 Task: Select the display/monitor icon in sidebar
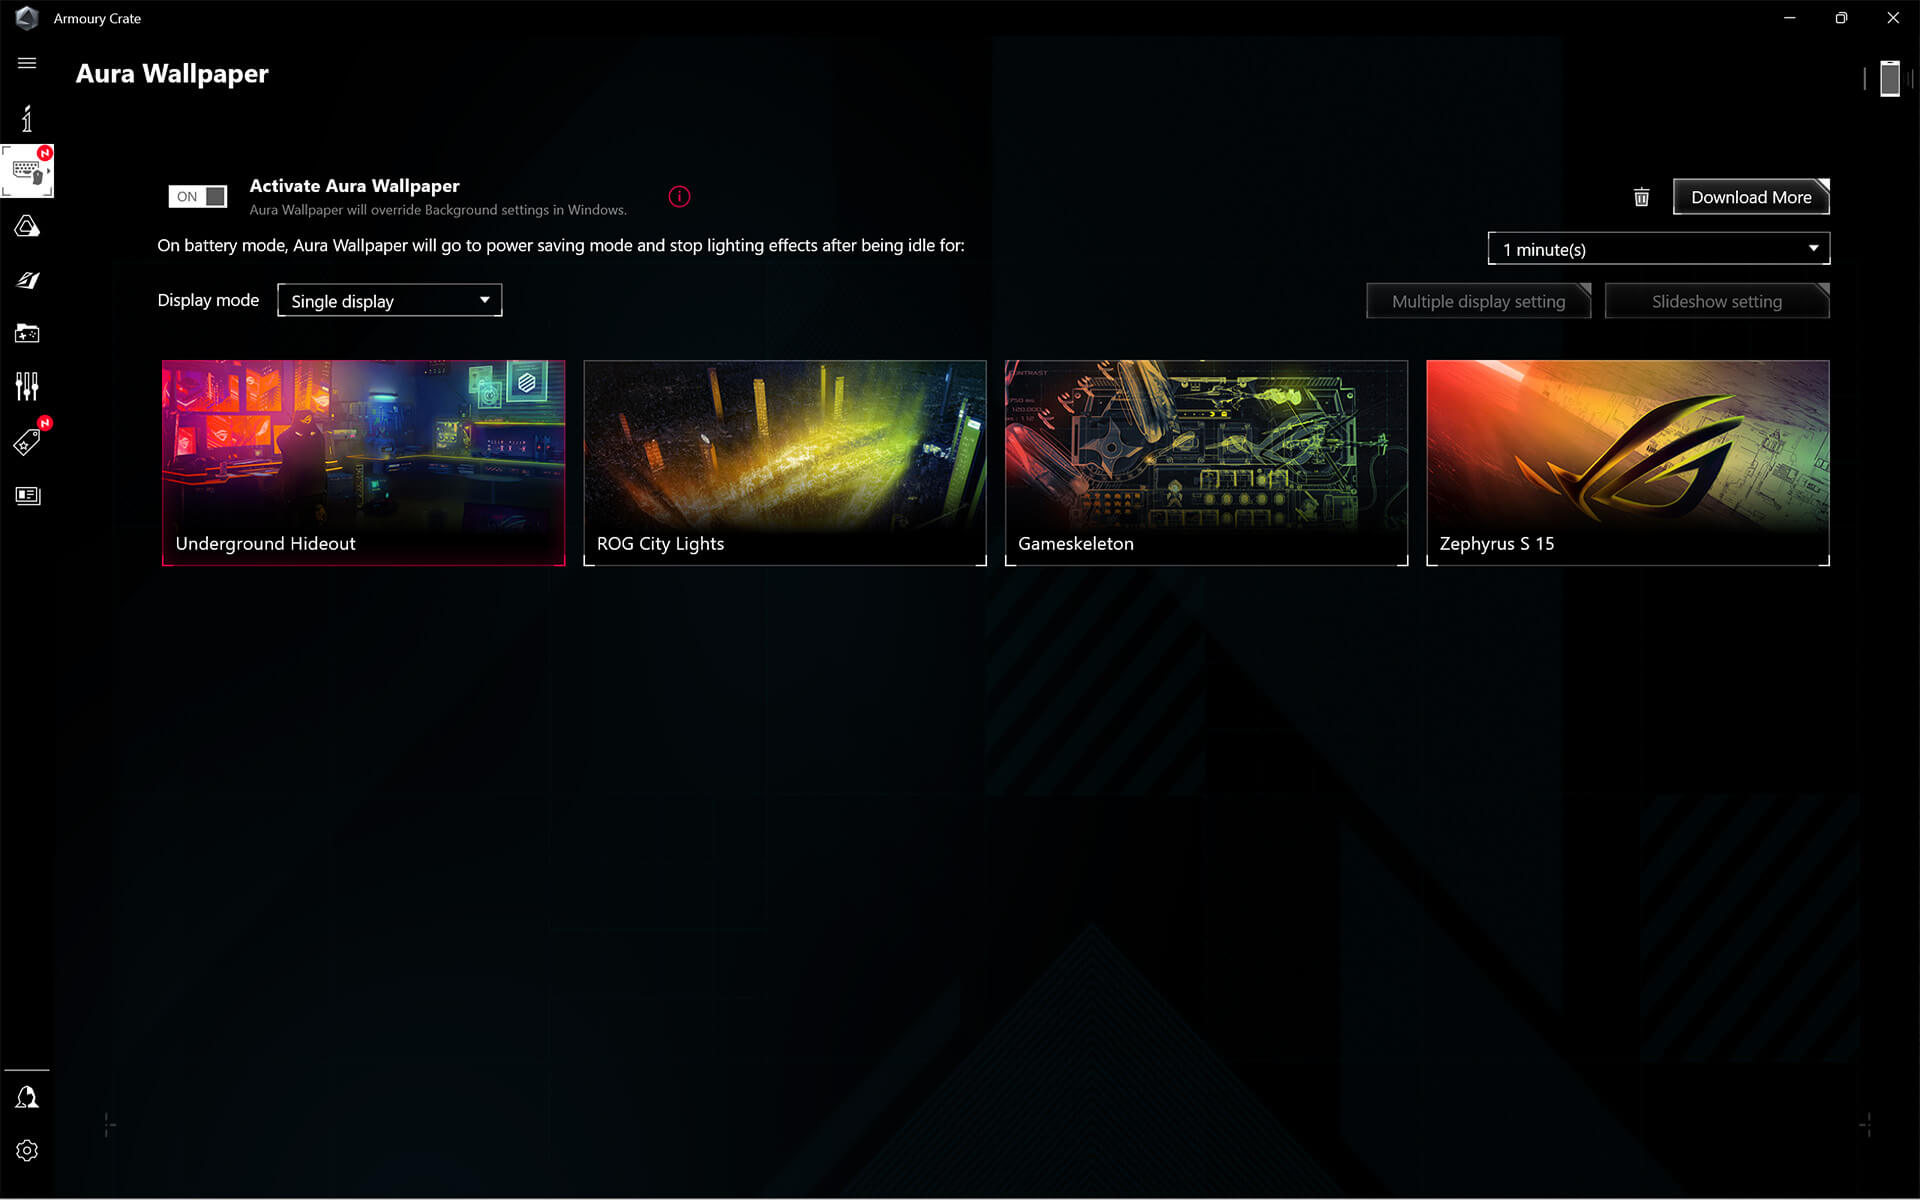(26, 495)
